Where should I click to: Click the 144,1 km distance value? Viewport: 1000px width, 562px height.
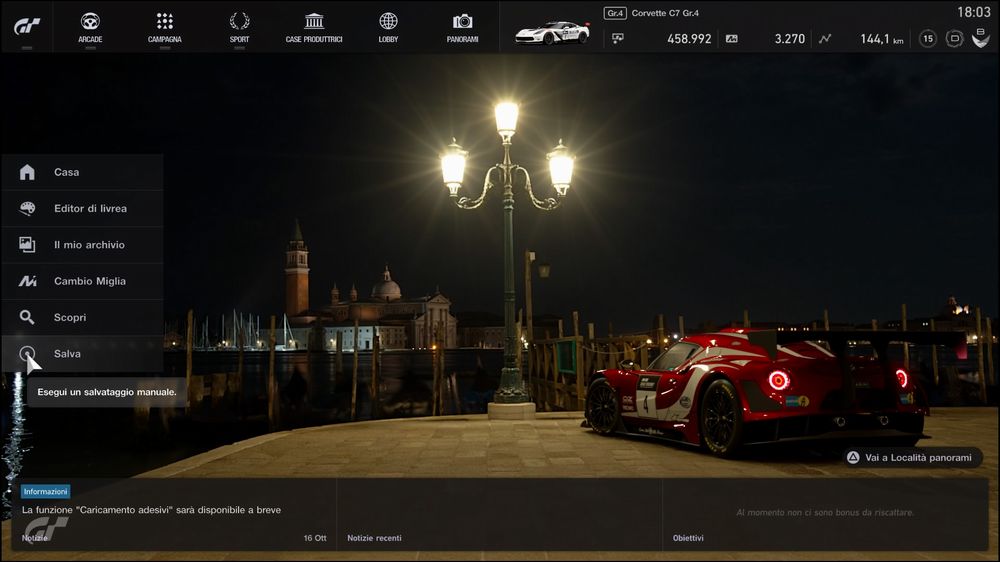click(x=881, y=39)
